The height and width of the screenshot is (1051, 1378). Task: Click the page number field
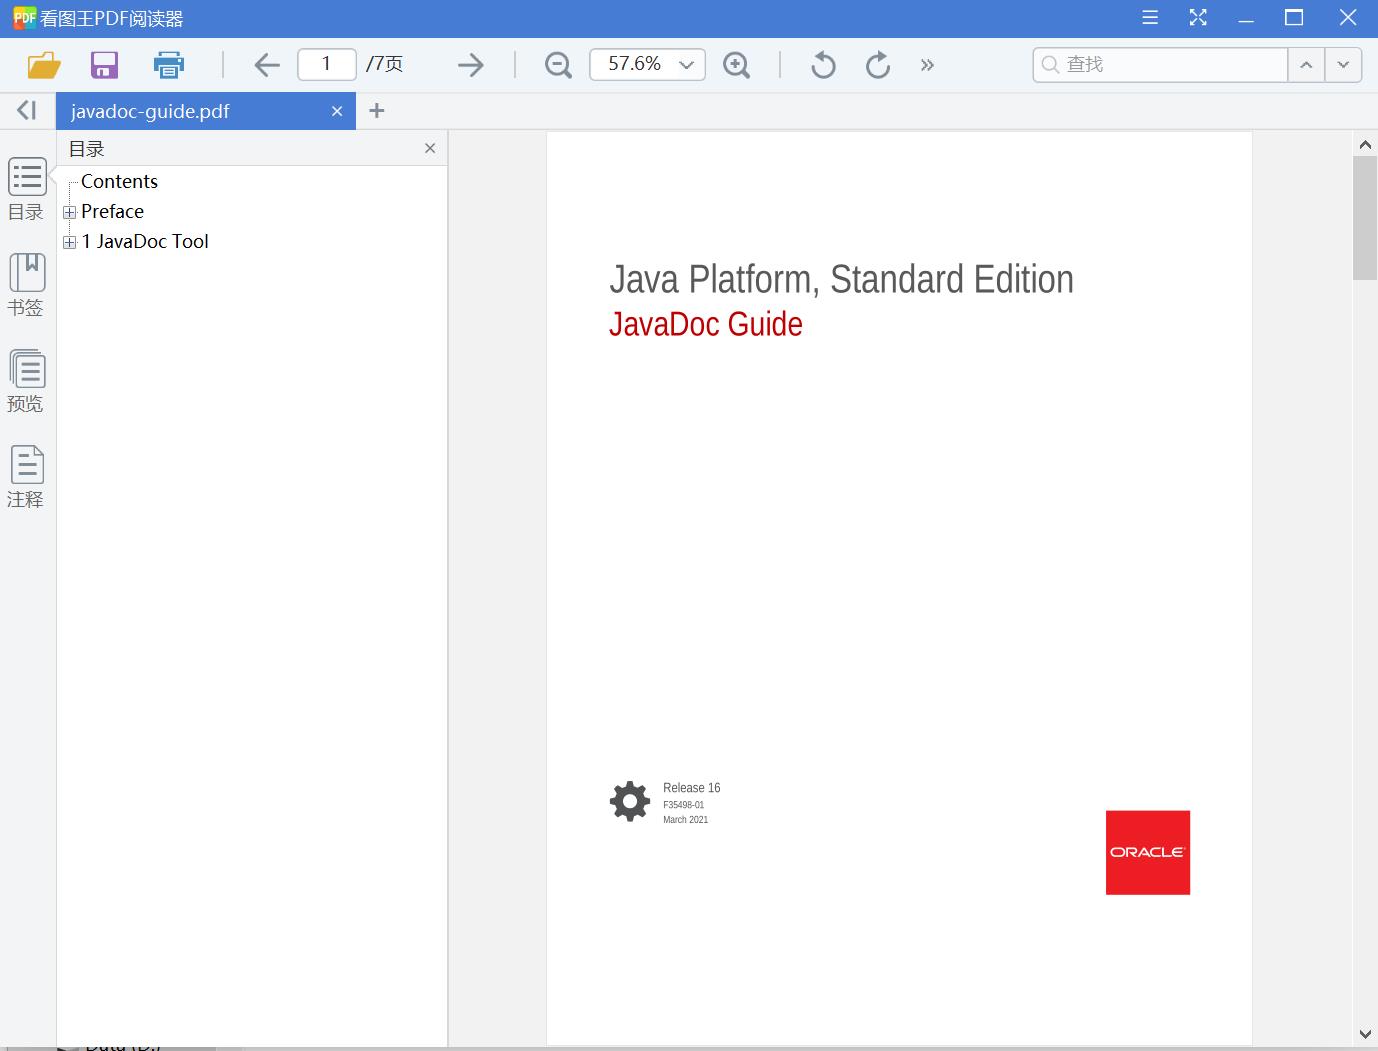[327, 64]
